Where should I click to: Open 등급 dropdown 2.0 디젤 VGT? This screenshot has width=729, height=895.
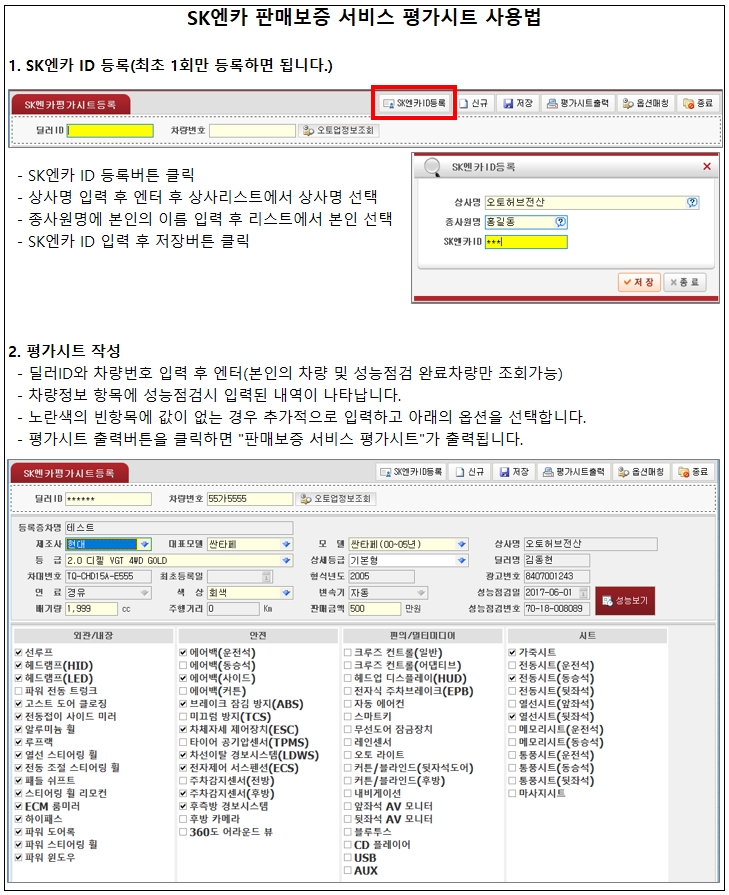click(287, 561)
